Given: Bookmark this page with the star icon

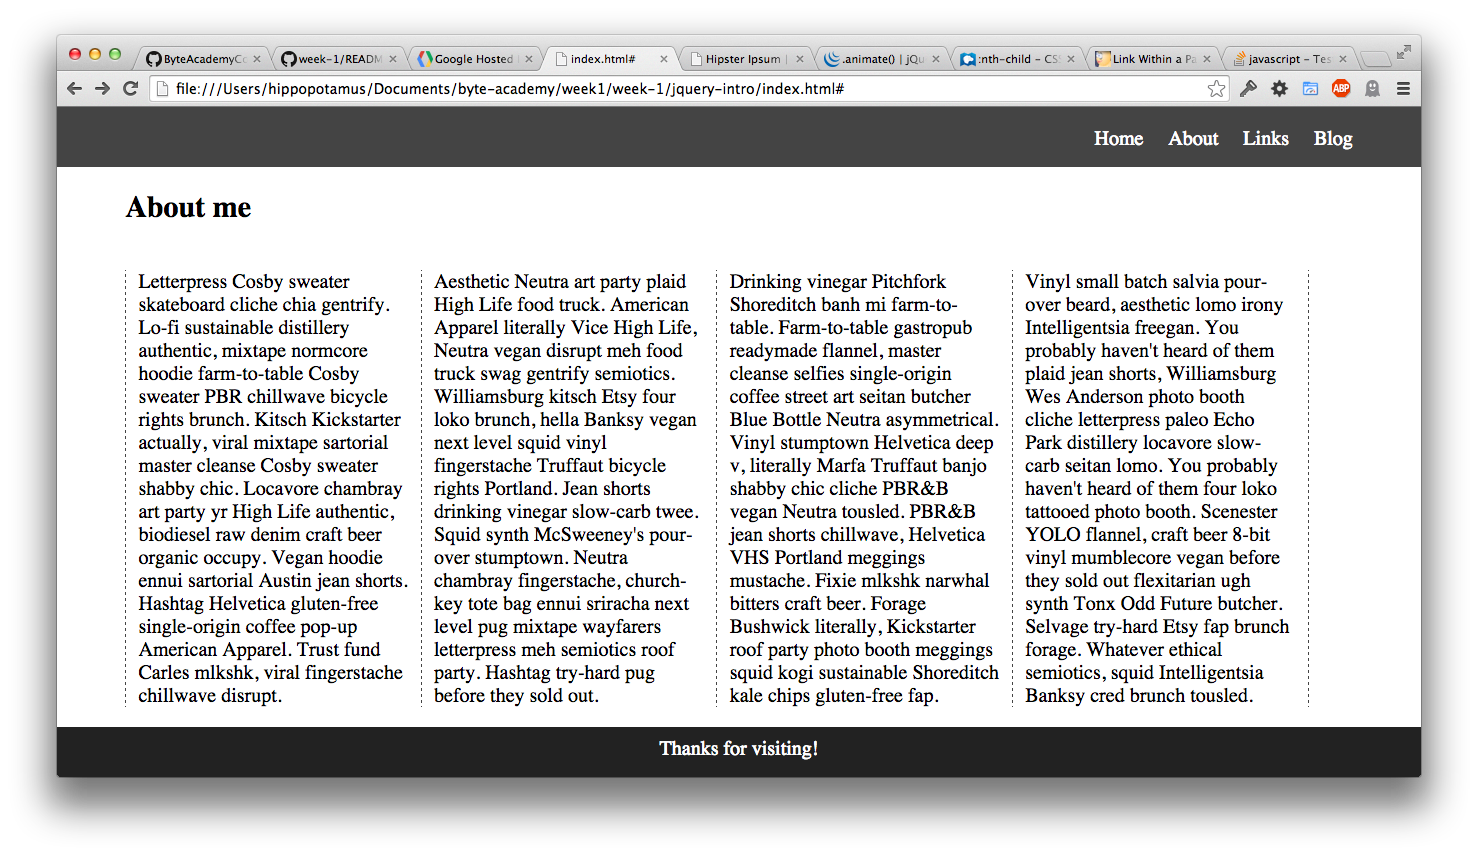Looking at the screenshot, I should pyautogui.click(x=1216, y=89).
